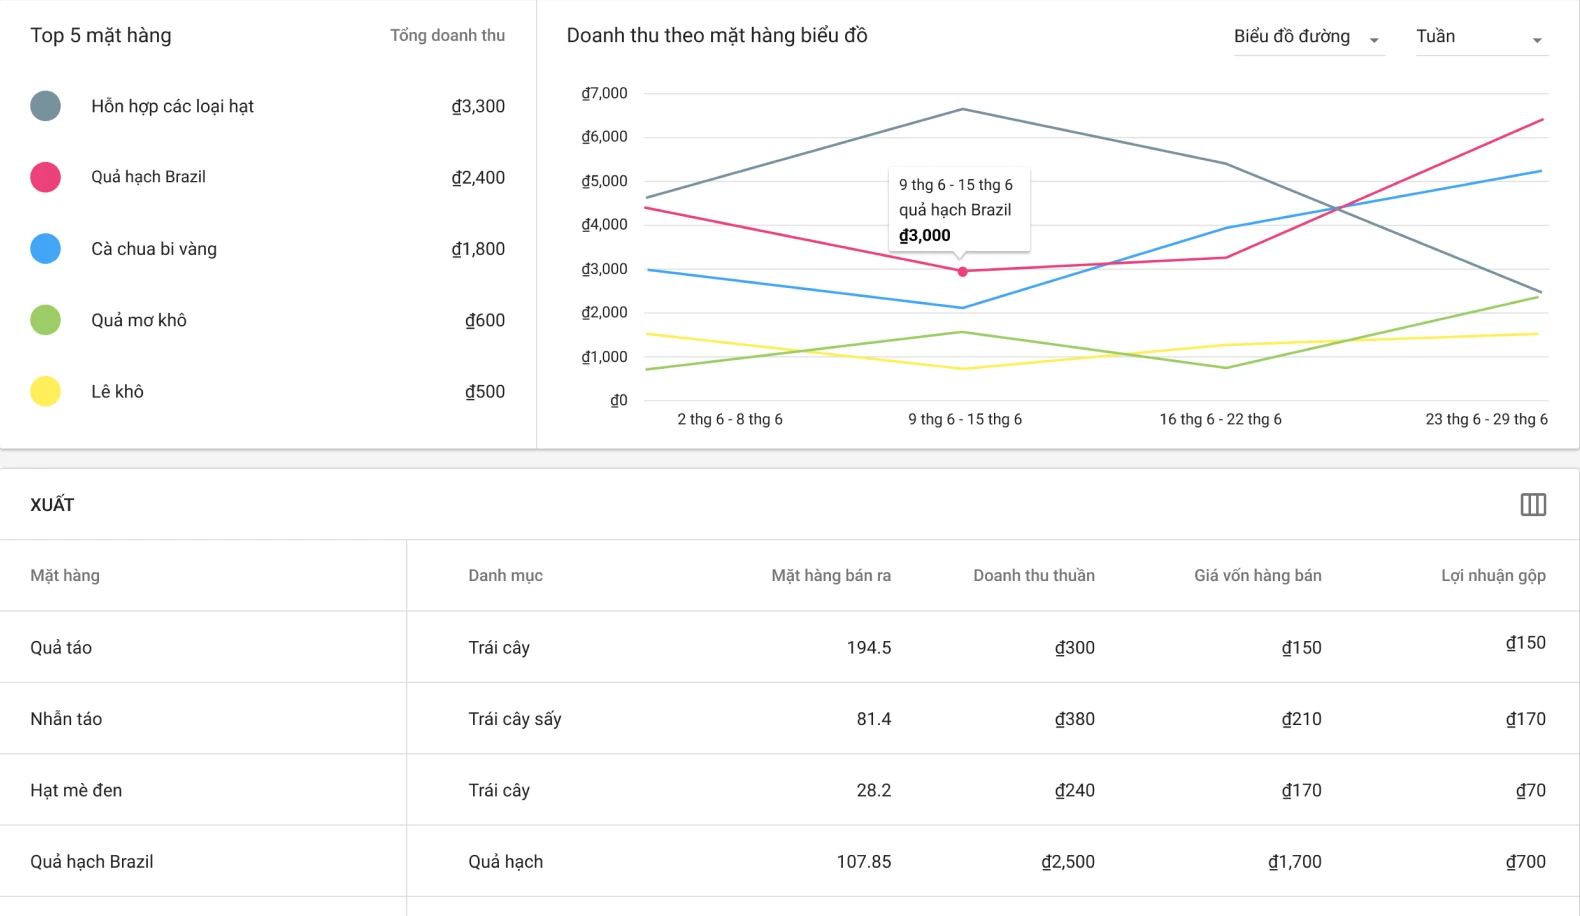Select the Quả táo table row
1580x916 pixels.
61,648
